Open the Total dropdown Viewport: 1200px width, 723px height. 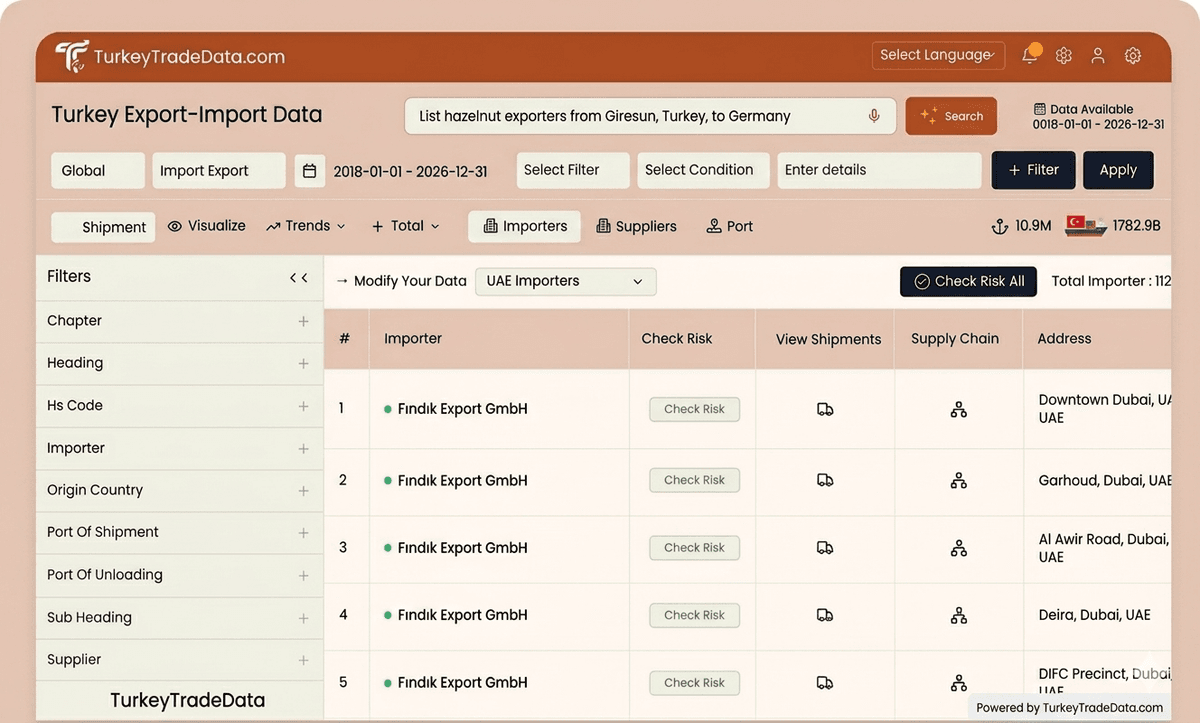[x=406, y=227]
